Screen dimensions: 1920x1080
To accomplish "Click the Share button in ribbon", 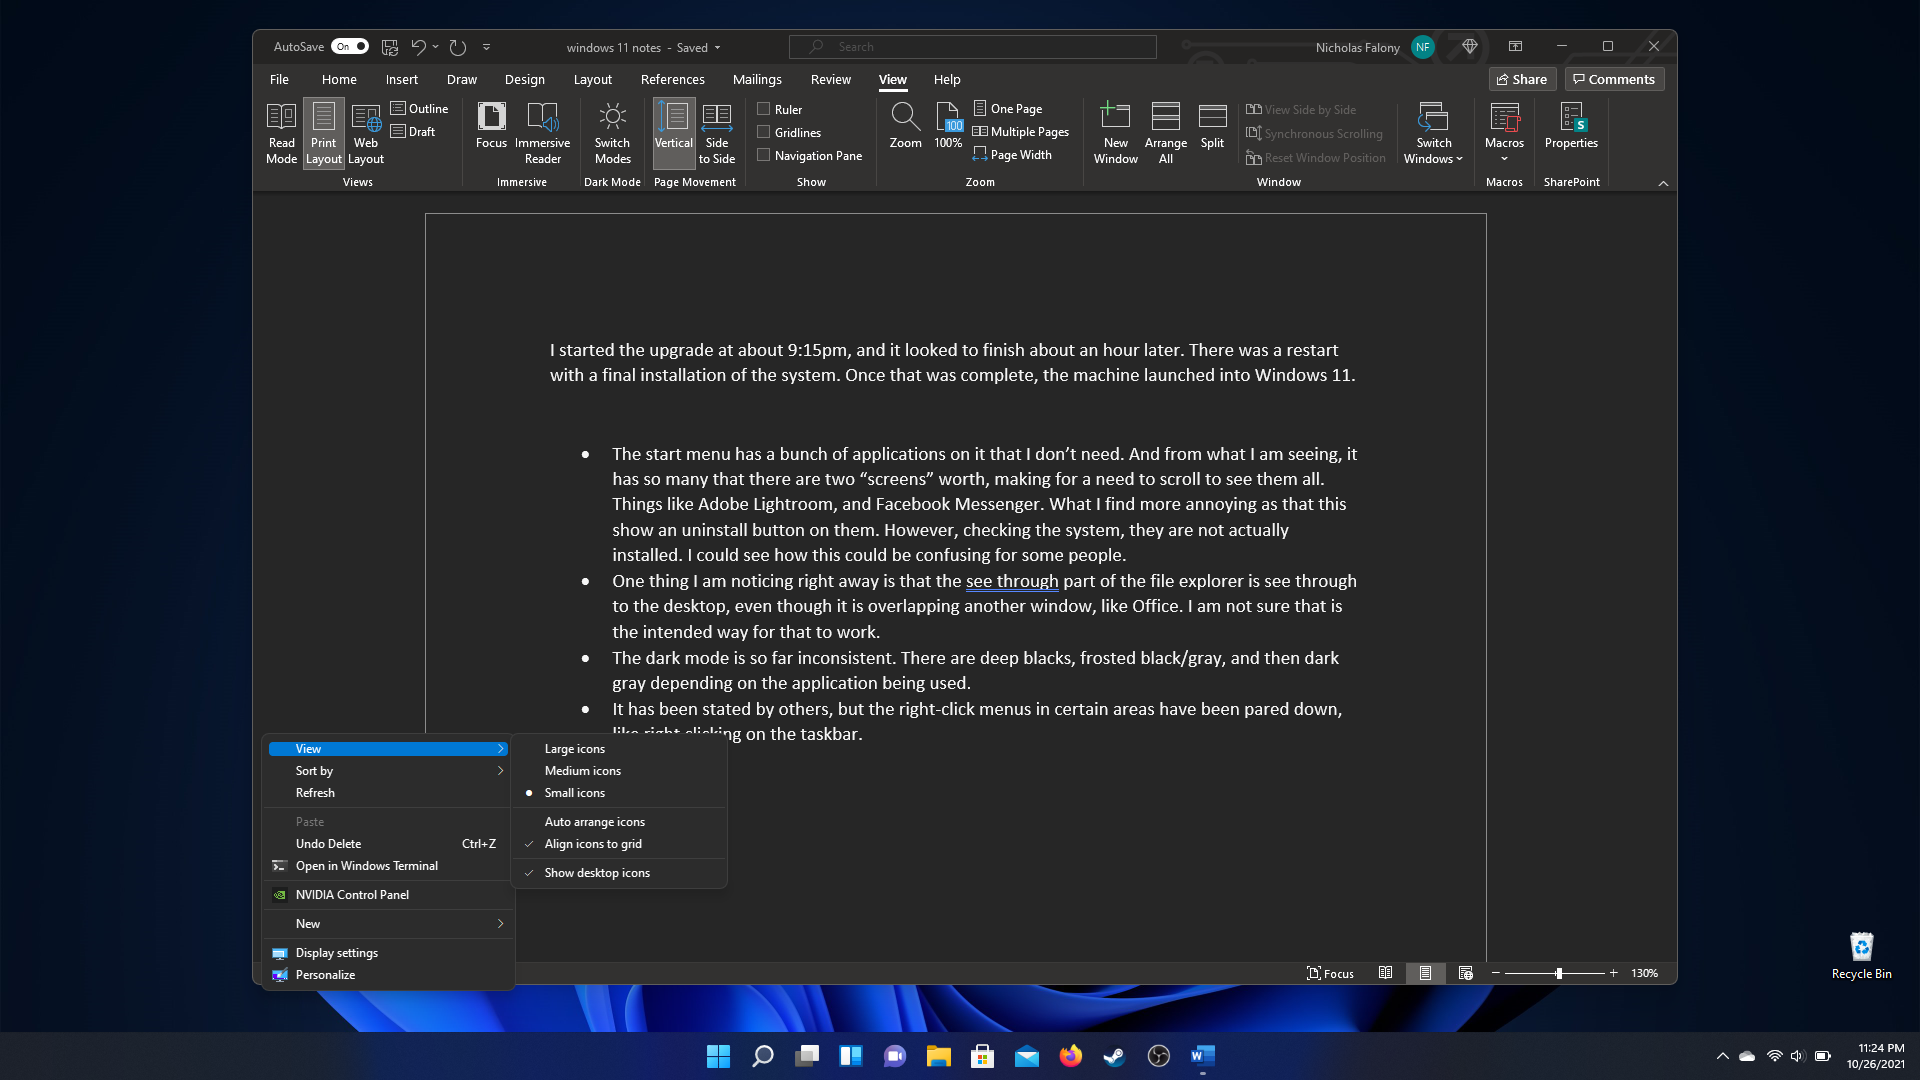I will [x=1523, y=79].
